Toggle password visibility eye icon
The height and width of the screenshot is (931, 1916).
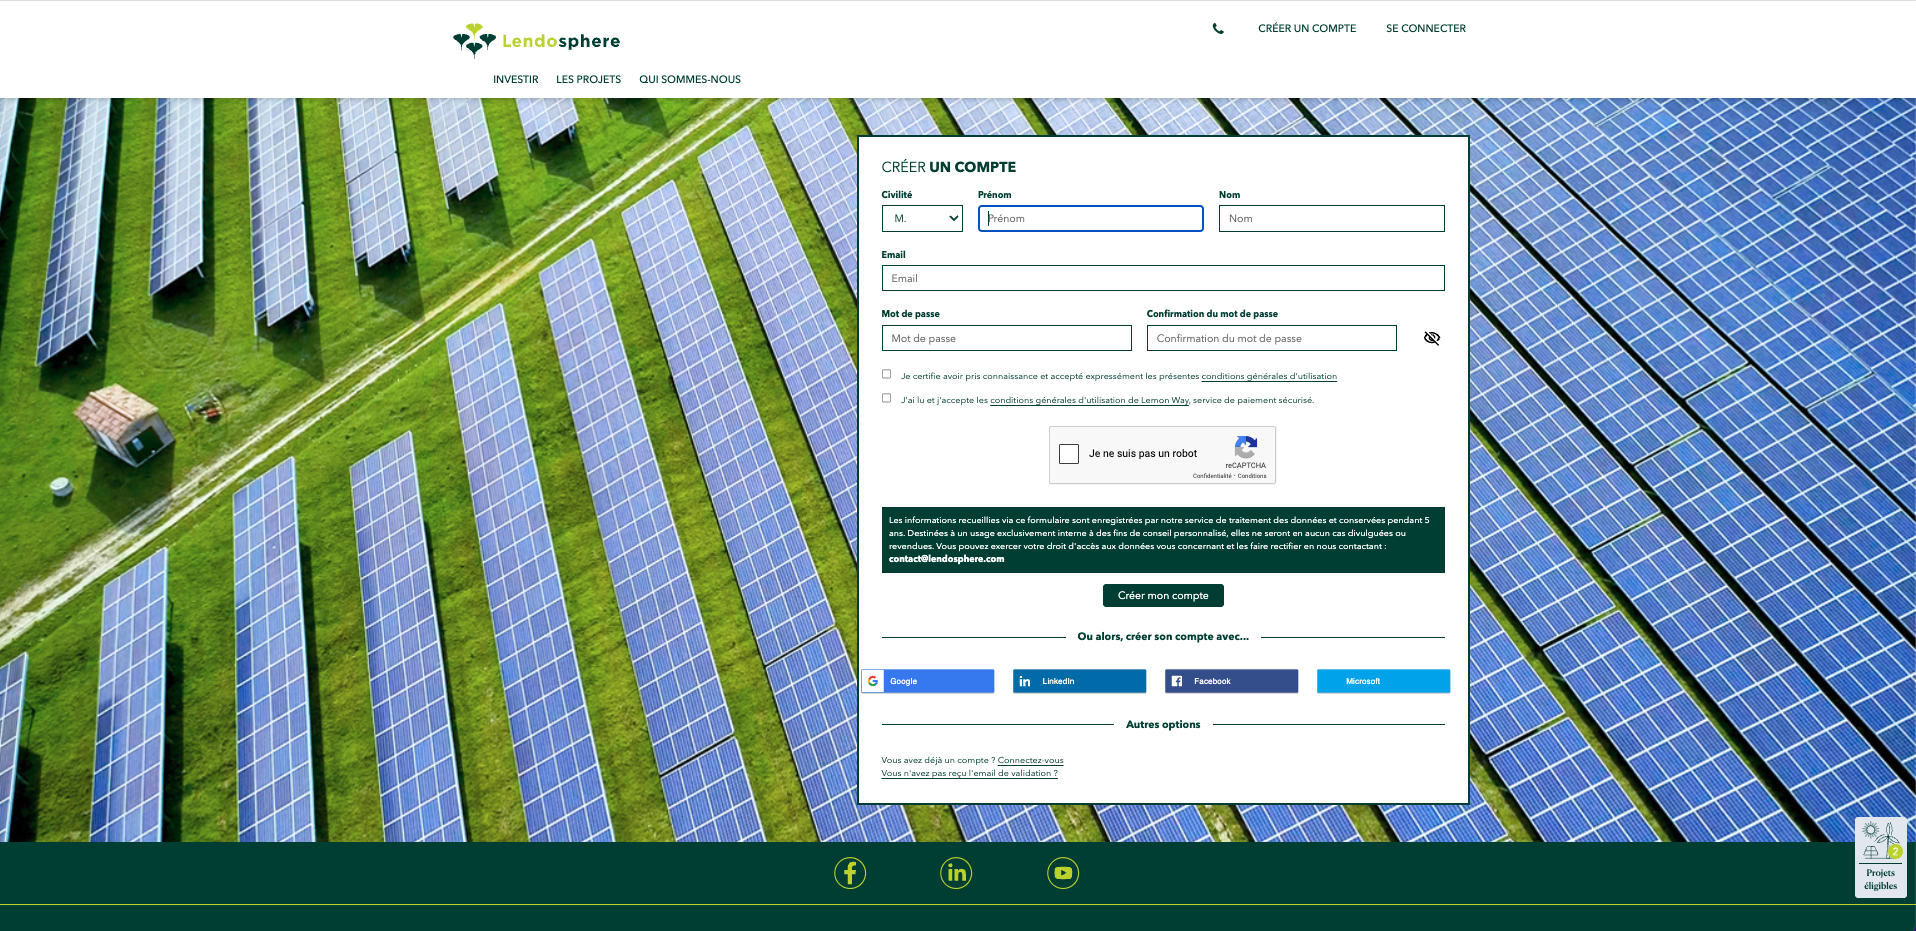1431,338
